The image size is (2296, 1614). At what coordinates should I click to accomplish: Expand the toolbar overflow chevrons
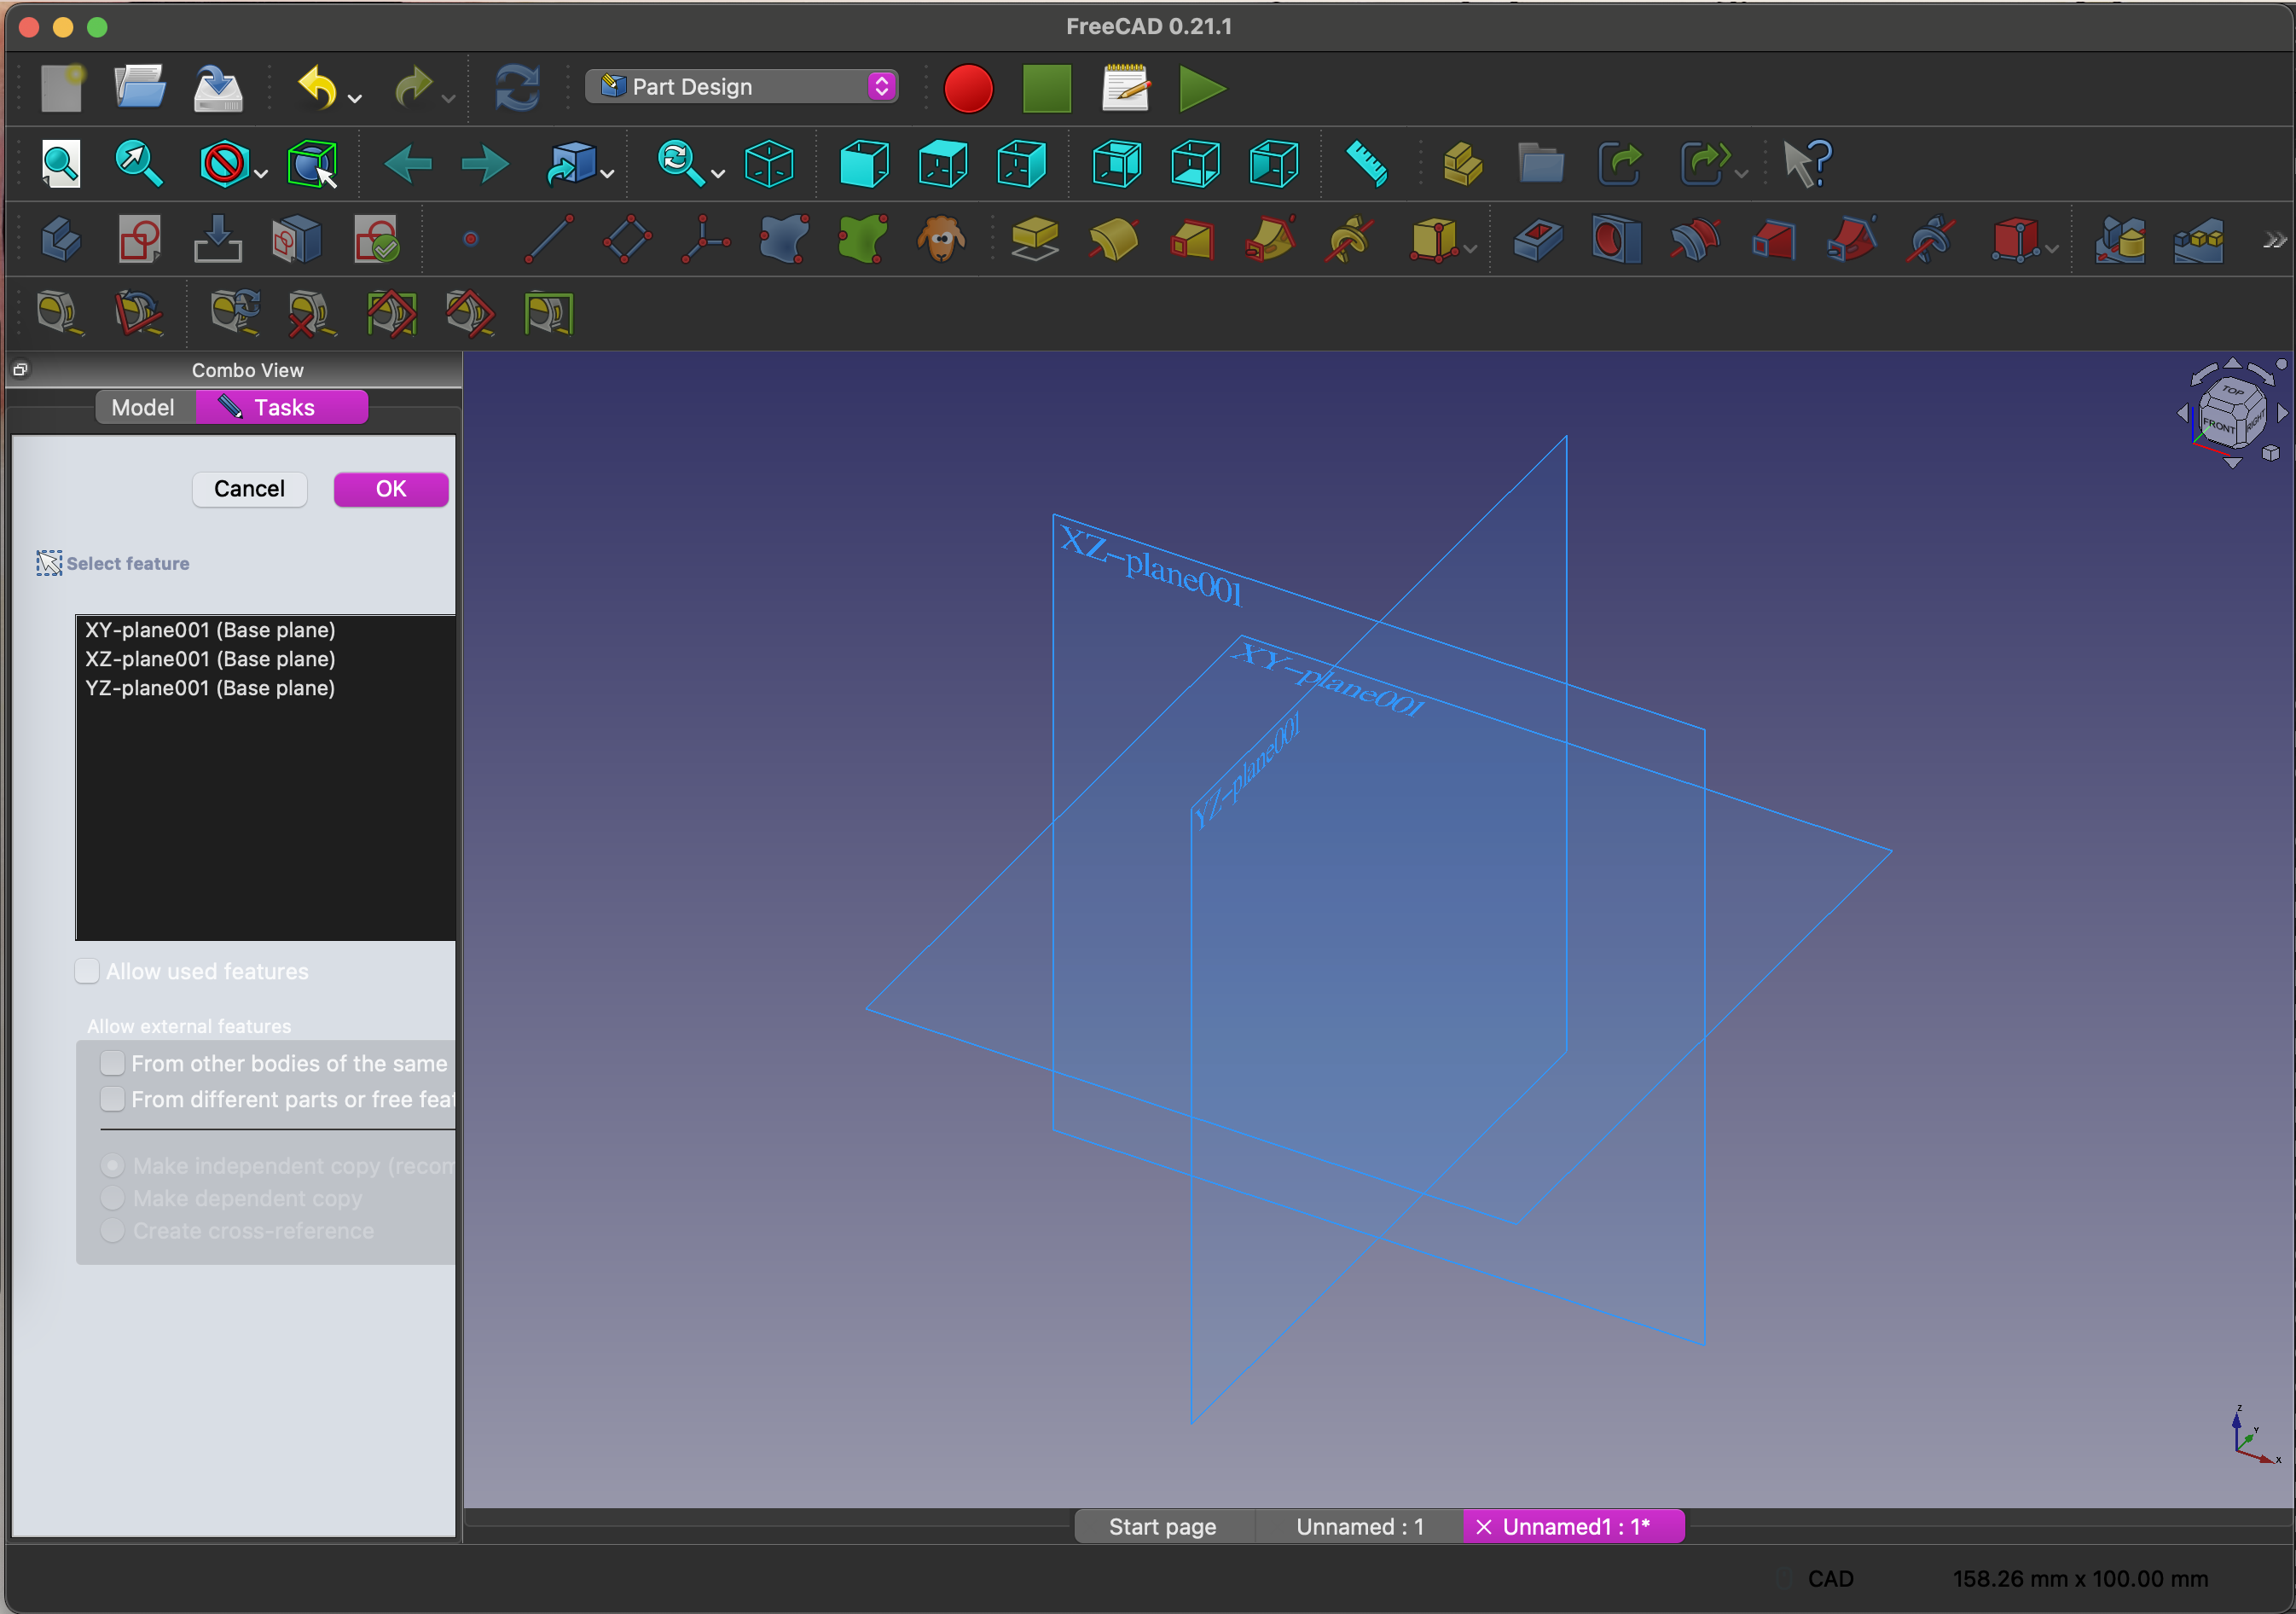(x=2274, y=240)
